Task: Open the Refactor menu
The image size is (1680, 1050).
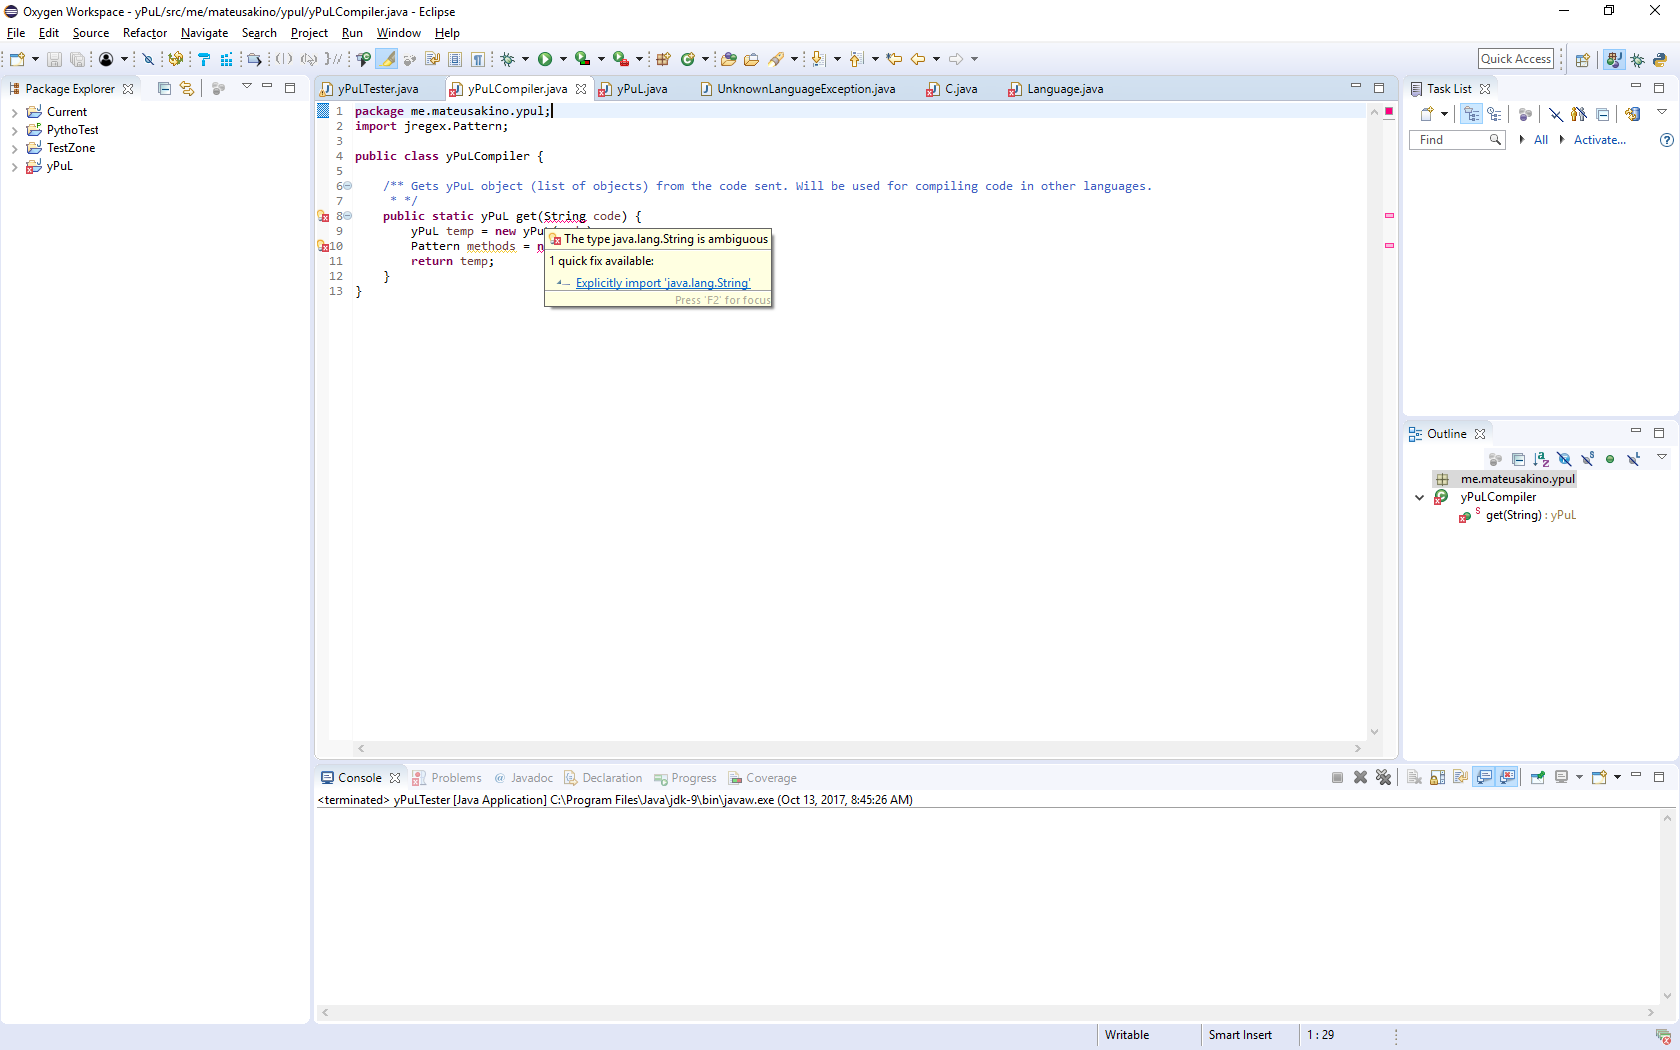Action: coord(145,33)
